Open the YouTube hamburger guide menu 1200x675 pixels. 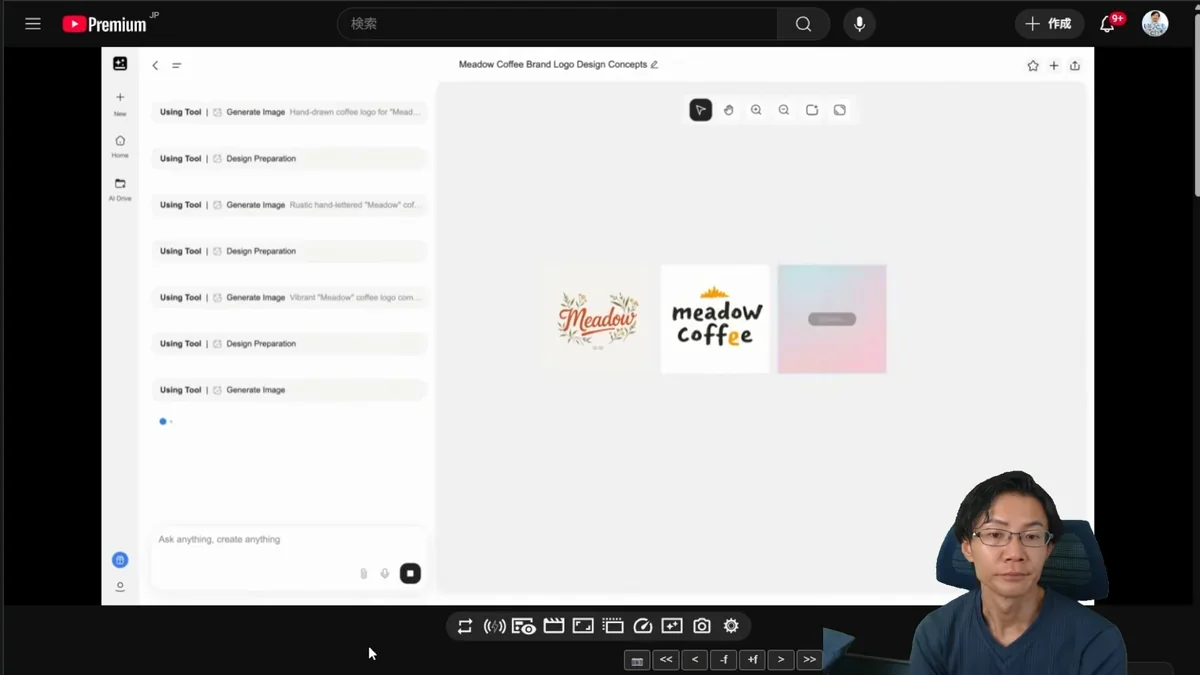point(33,24)
